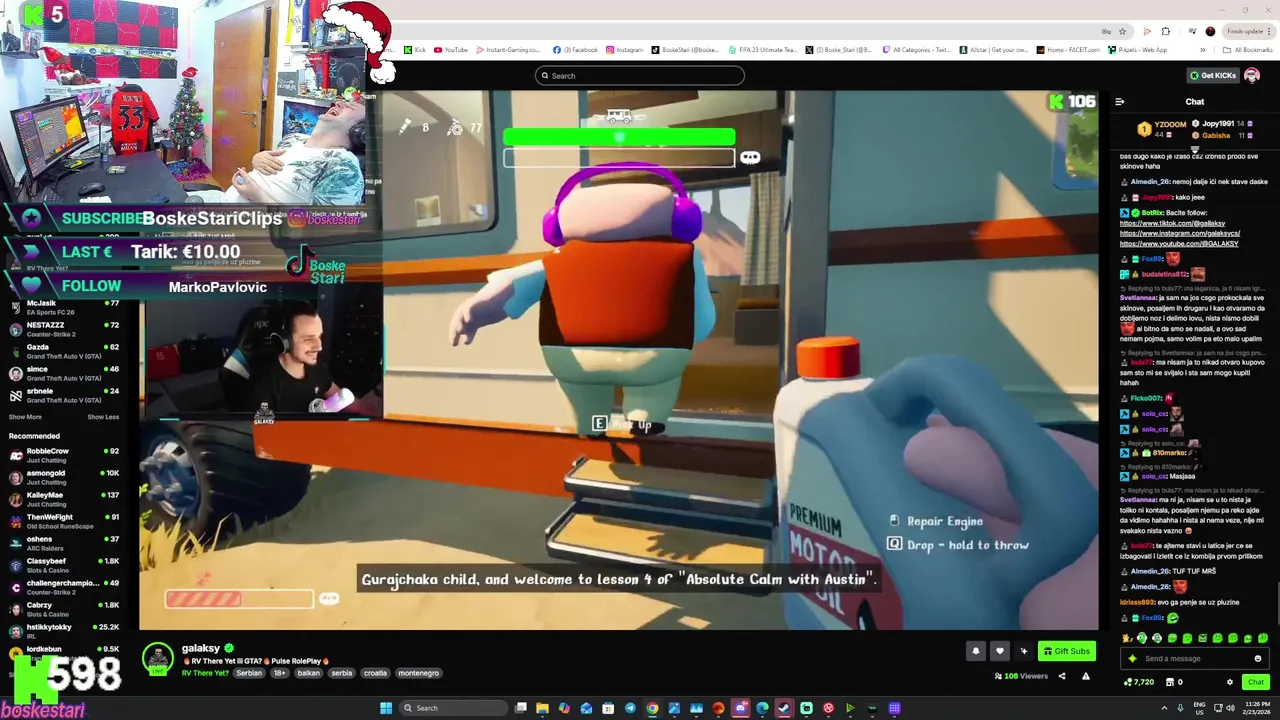This screenshot has width=1280, height=720.
Task: Open the Task View taskbar icon
Action: click(521, 708)
